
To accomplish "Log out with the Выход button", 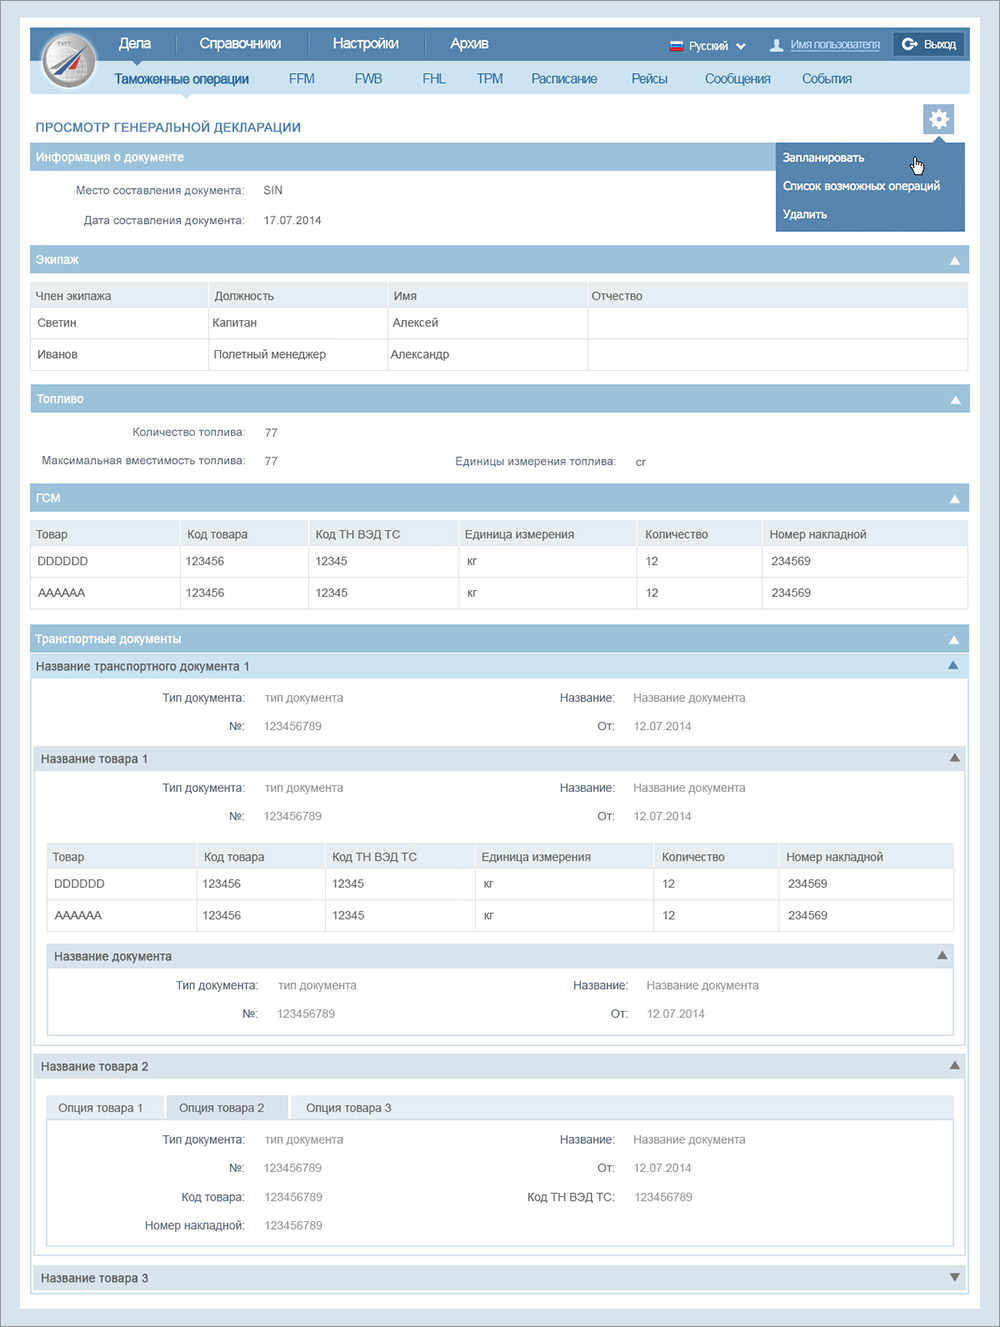I will coord(929,44).
